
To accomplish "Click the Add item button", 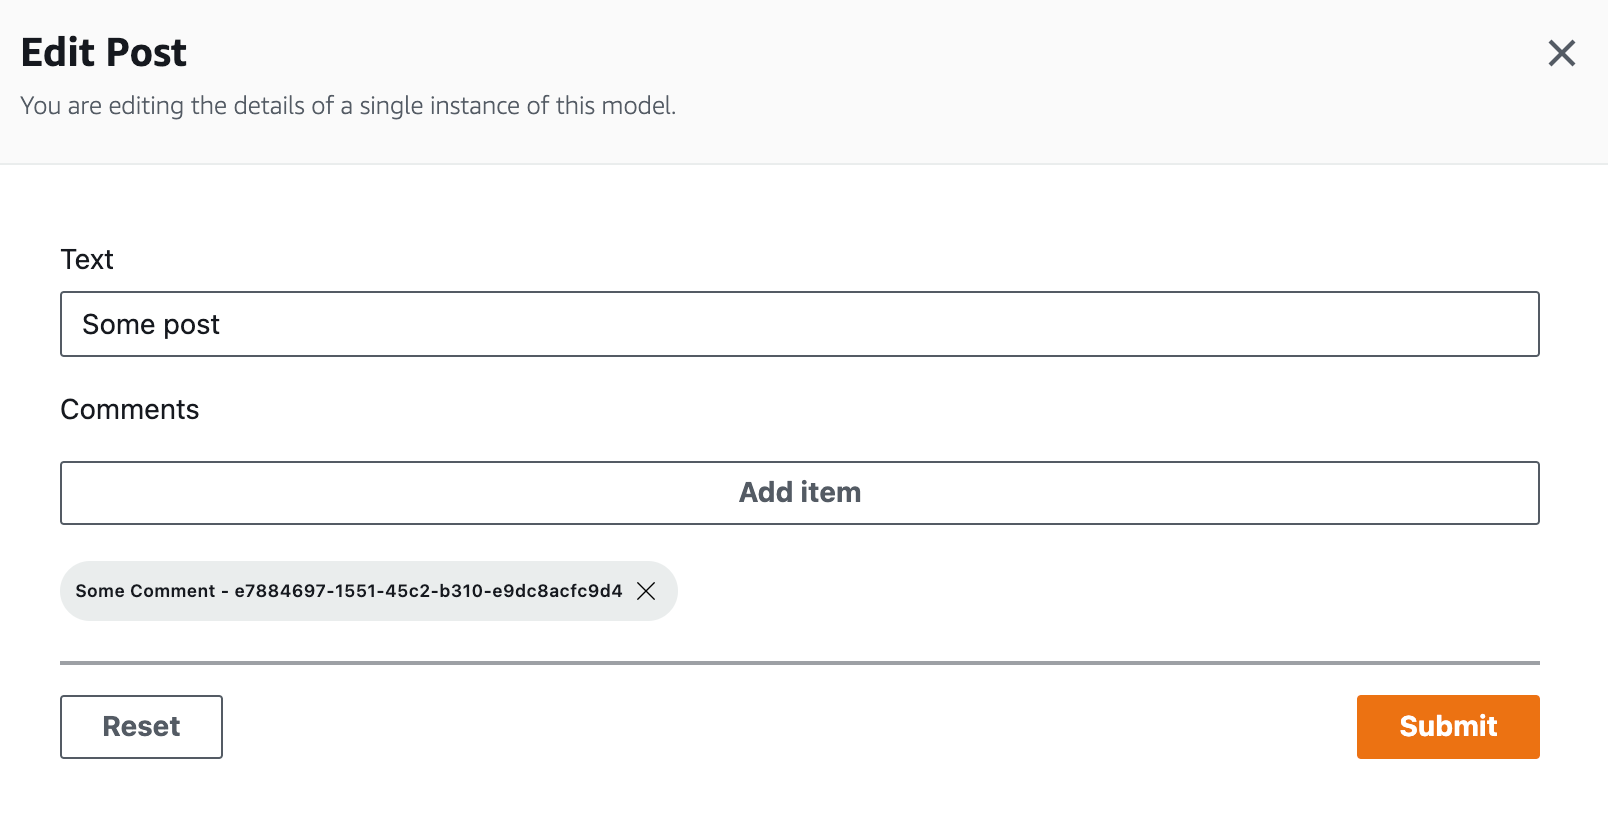I will pos(799,493).
